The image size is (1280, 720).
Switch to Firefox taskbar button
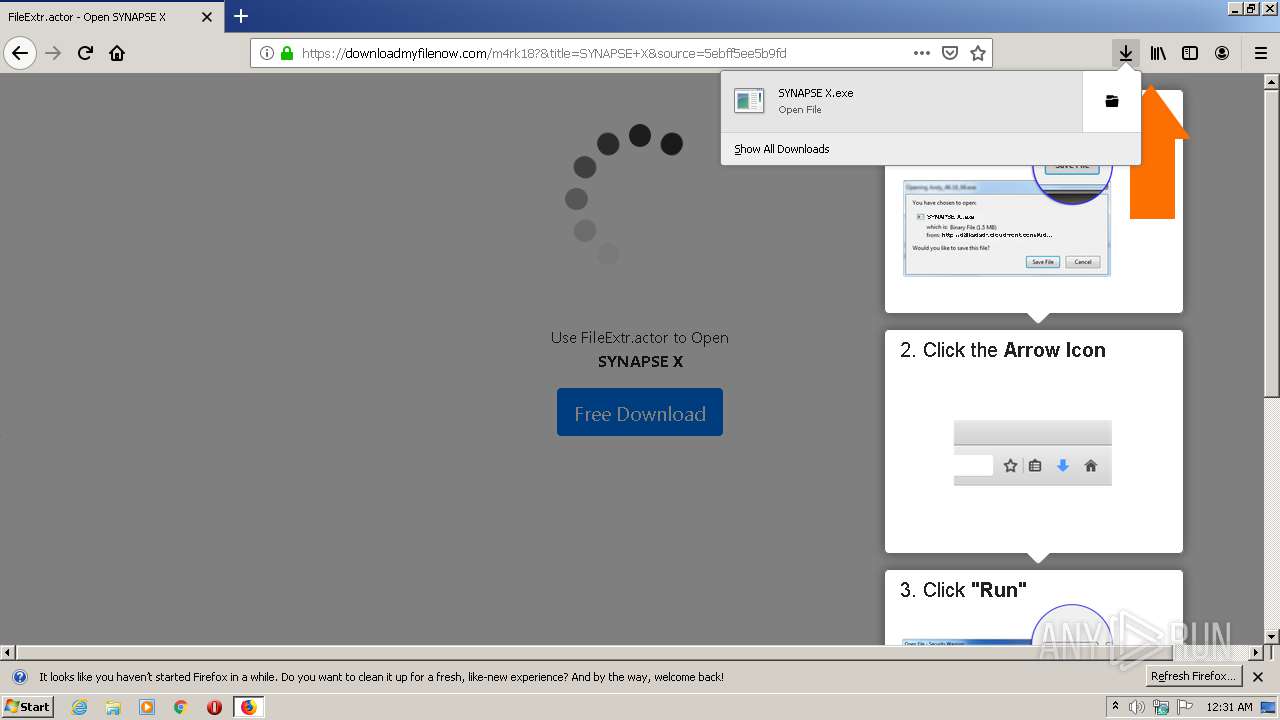248,707
